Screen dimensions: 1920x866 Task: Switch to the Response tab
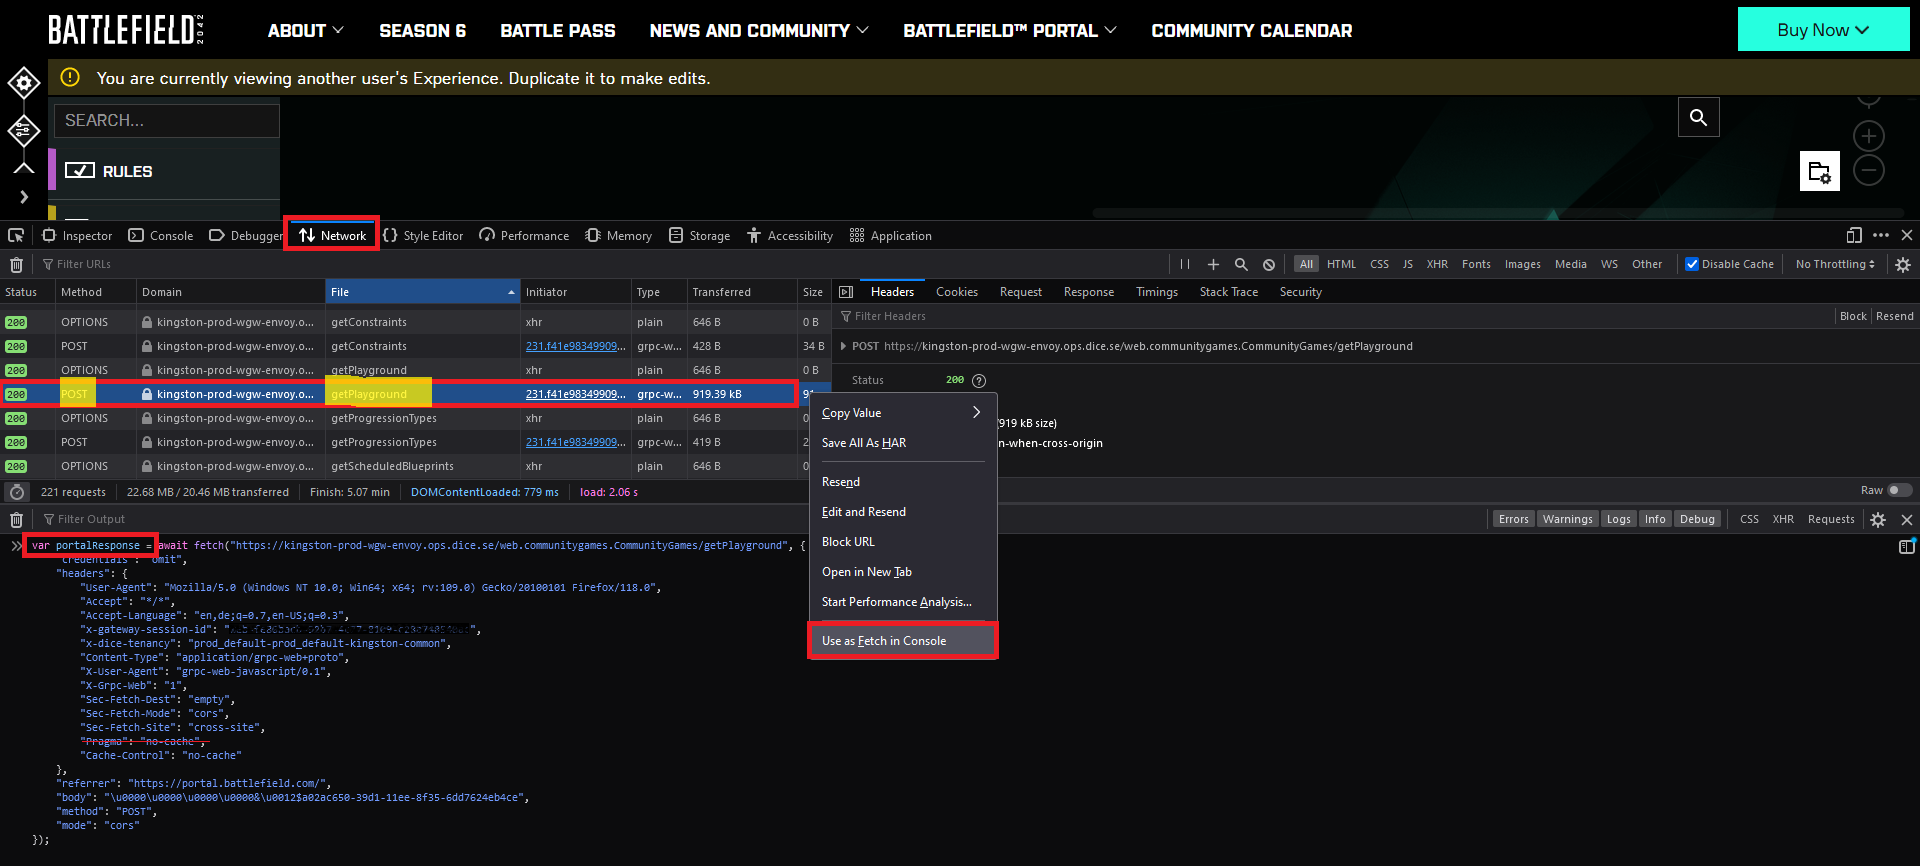[1088, 292]
